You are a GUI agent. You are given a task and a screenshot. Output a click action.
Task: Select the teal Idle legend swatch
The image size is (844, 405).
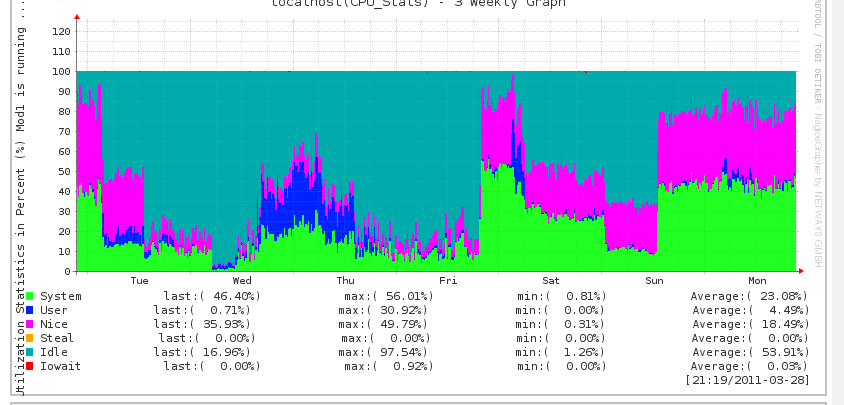pos(30,352)
